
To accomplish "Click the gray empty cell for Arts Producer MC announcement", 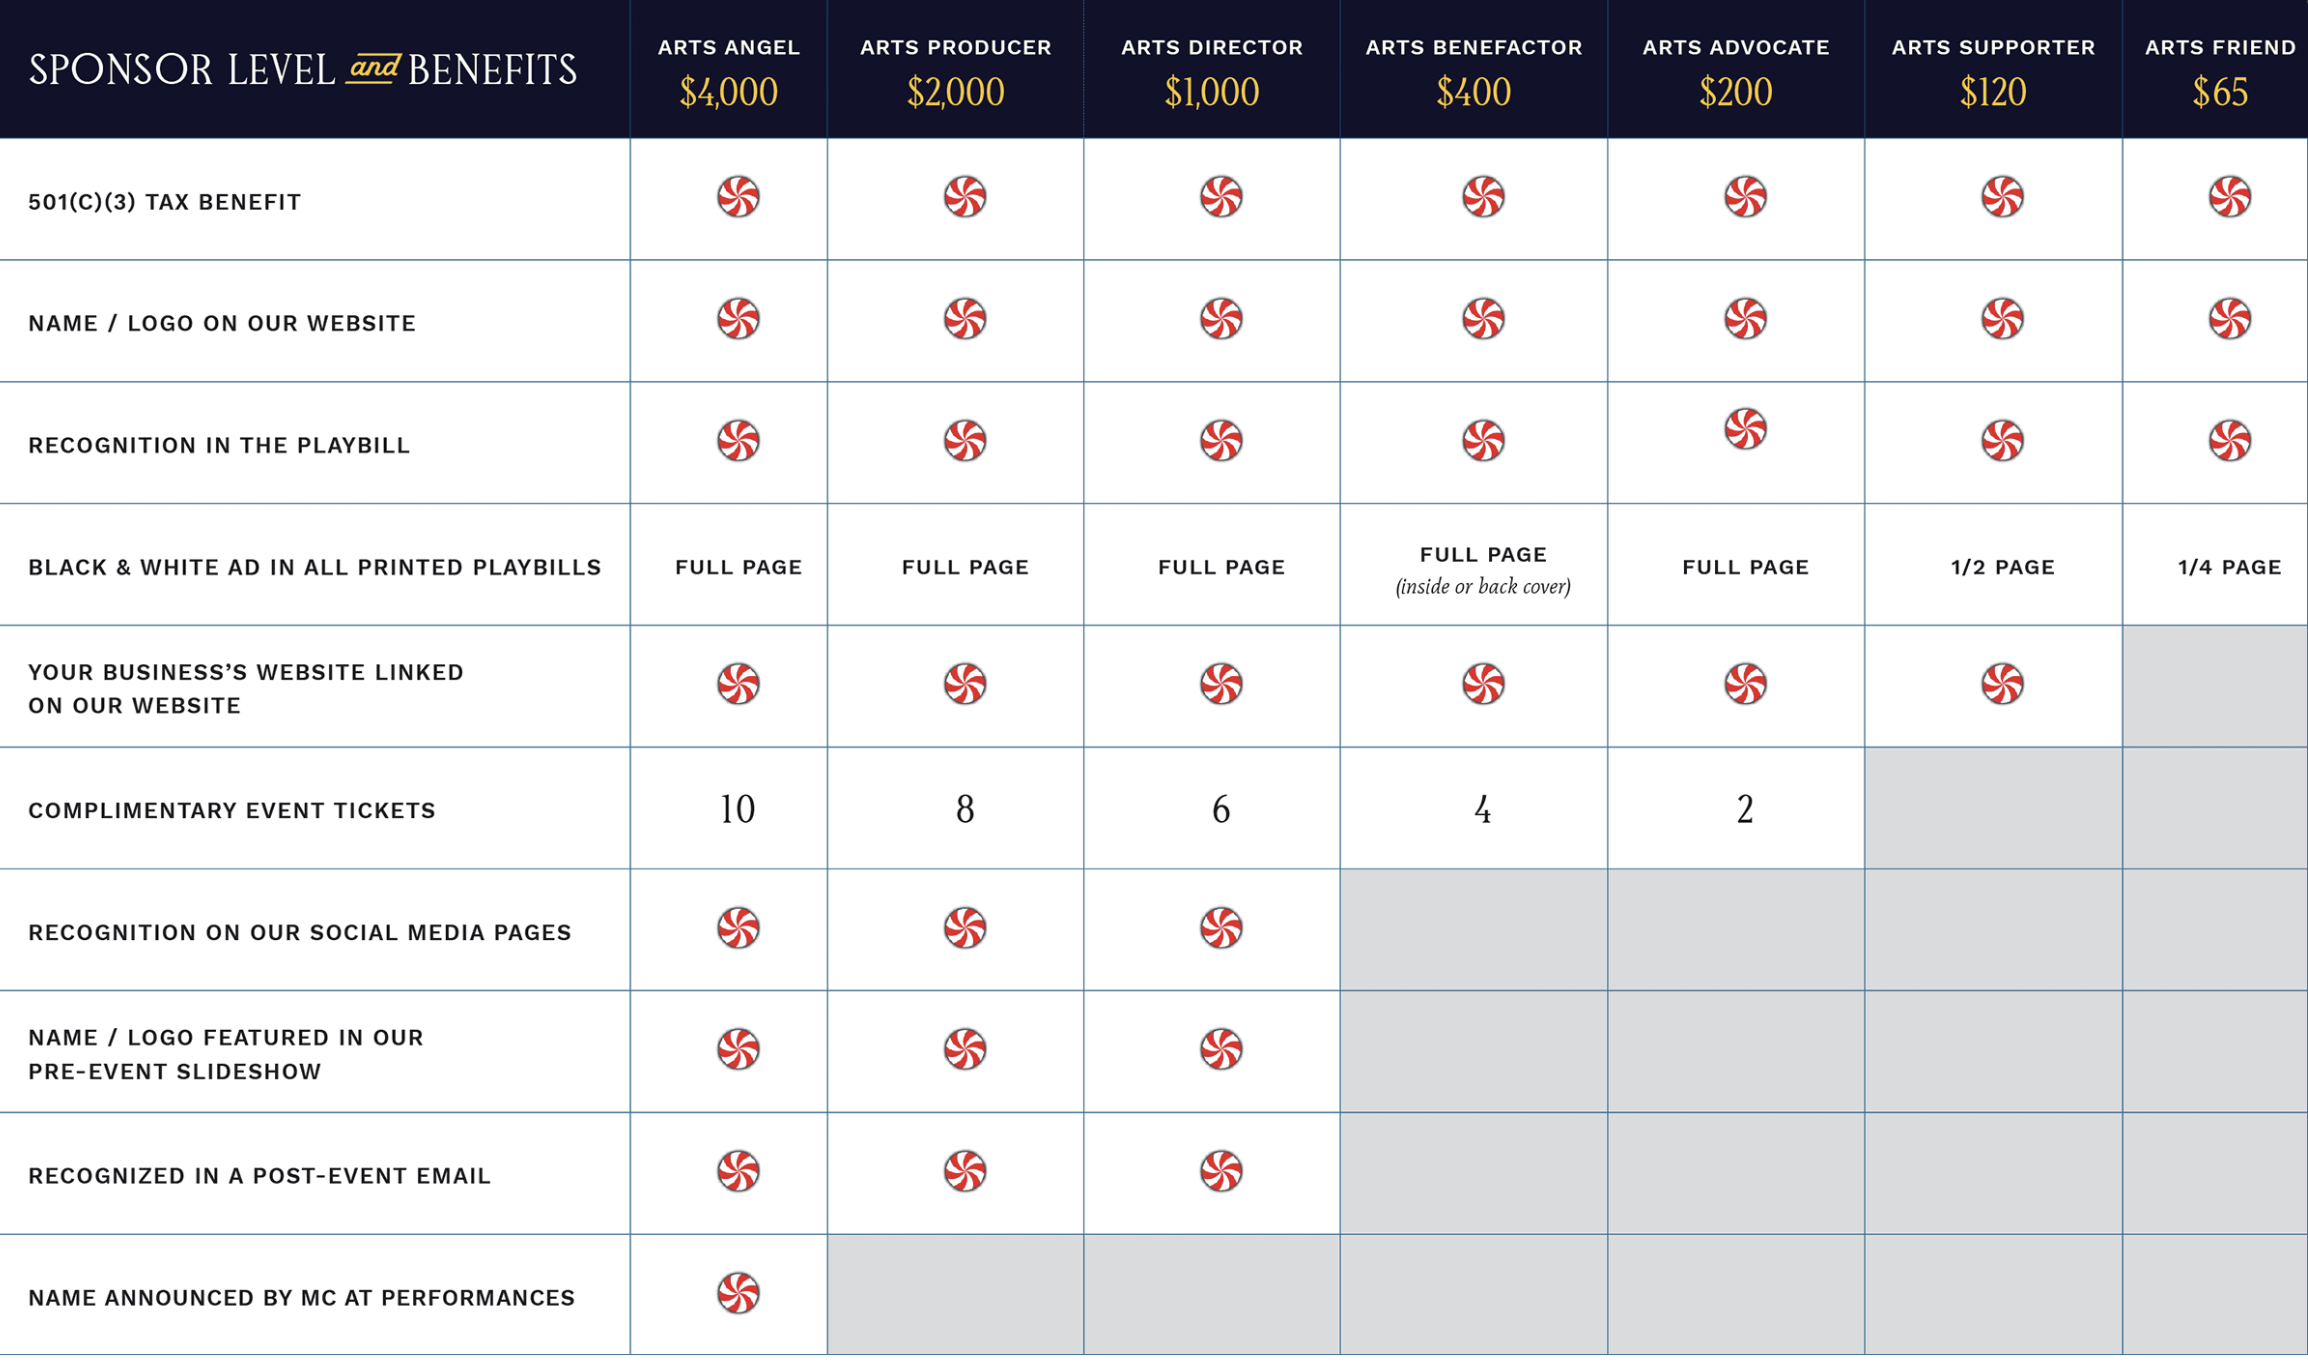I will pos(955,1296).
